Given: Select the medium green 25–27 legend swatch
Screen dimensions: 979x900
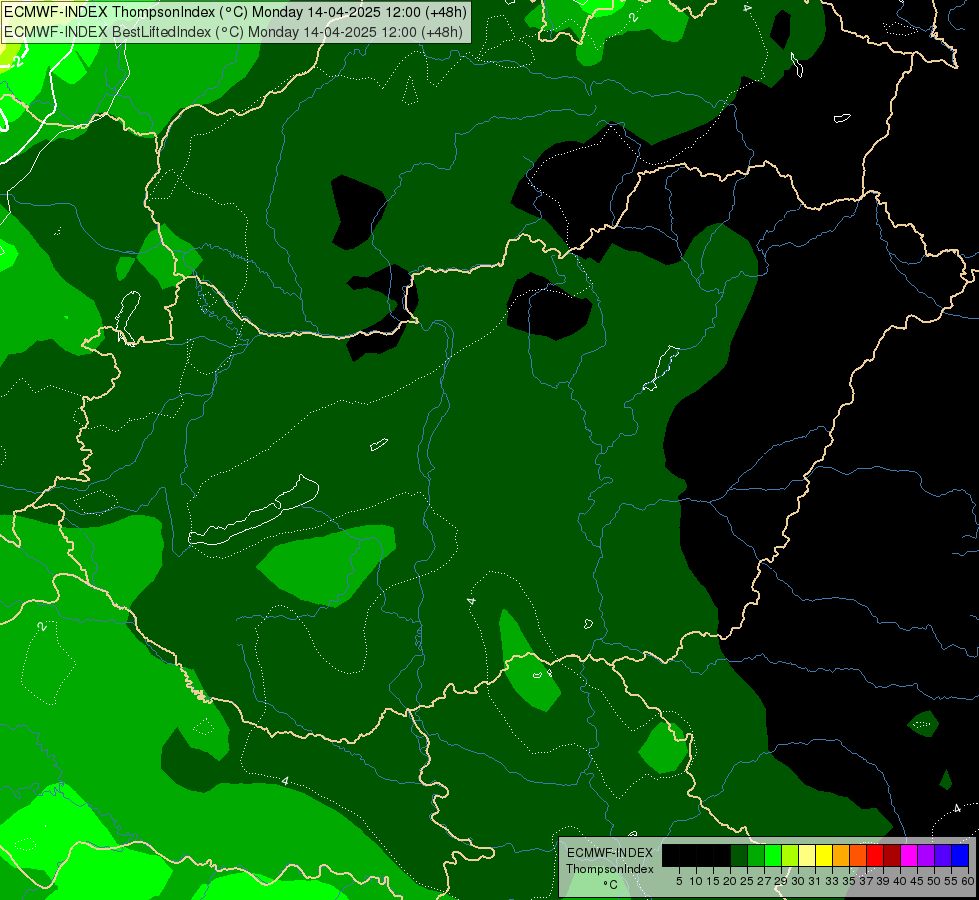Looking at the screenshot, I should pyautogui.click(x=756, y=855).
